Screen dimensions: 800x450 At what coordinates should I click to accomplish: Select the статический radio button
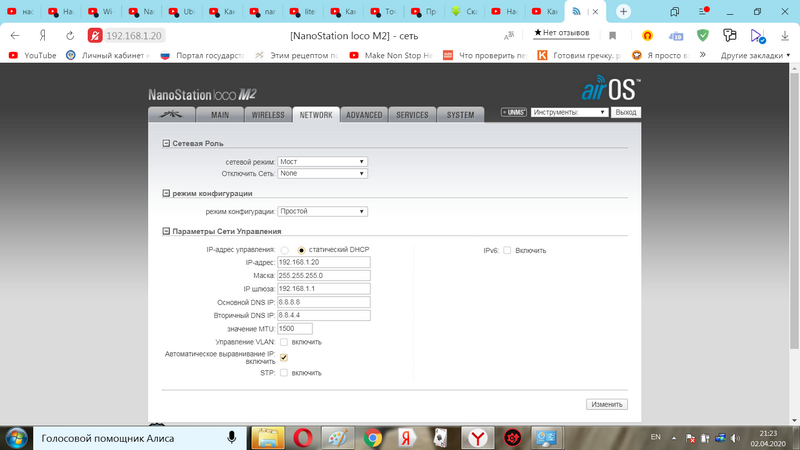coord(301,250)
